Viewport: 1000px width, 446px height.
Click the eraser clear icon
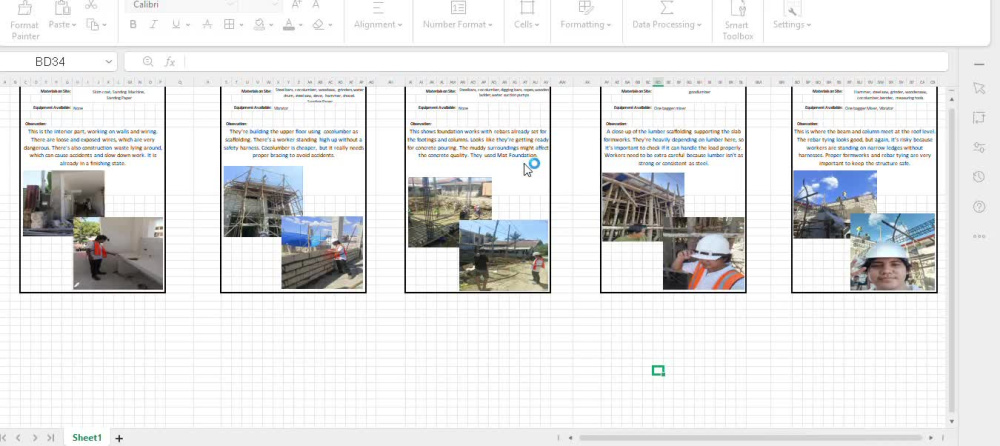tap(318, 24)
